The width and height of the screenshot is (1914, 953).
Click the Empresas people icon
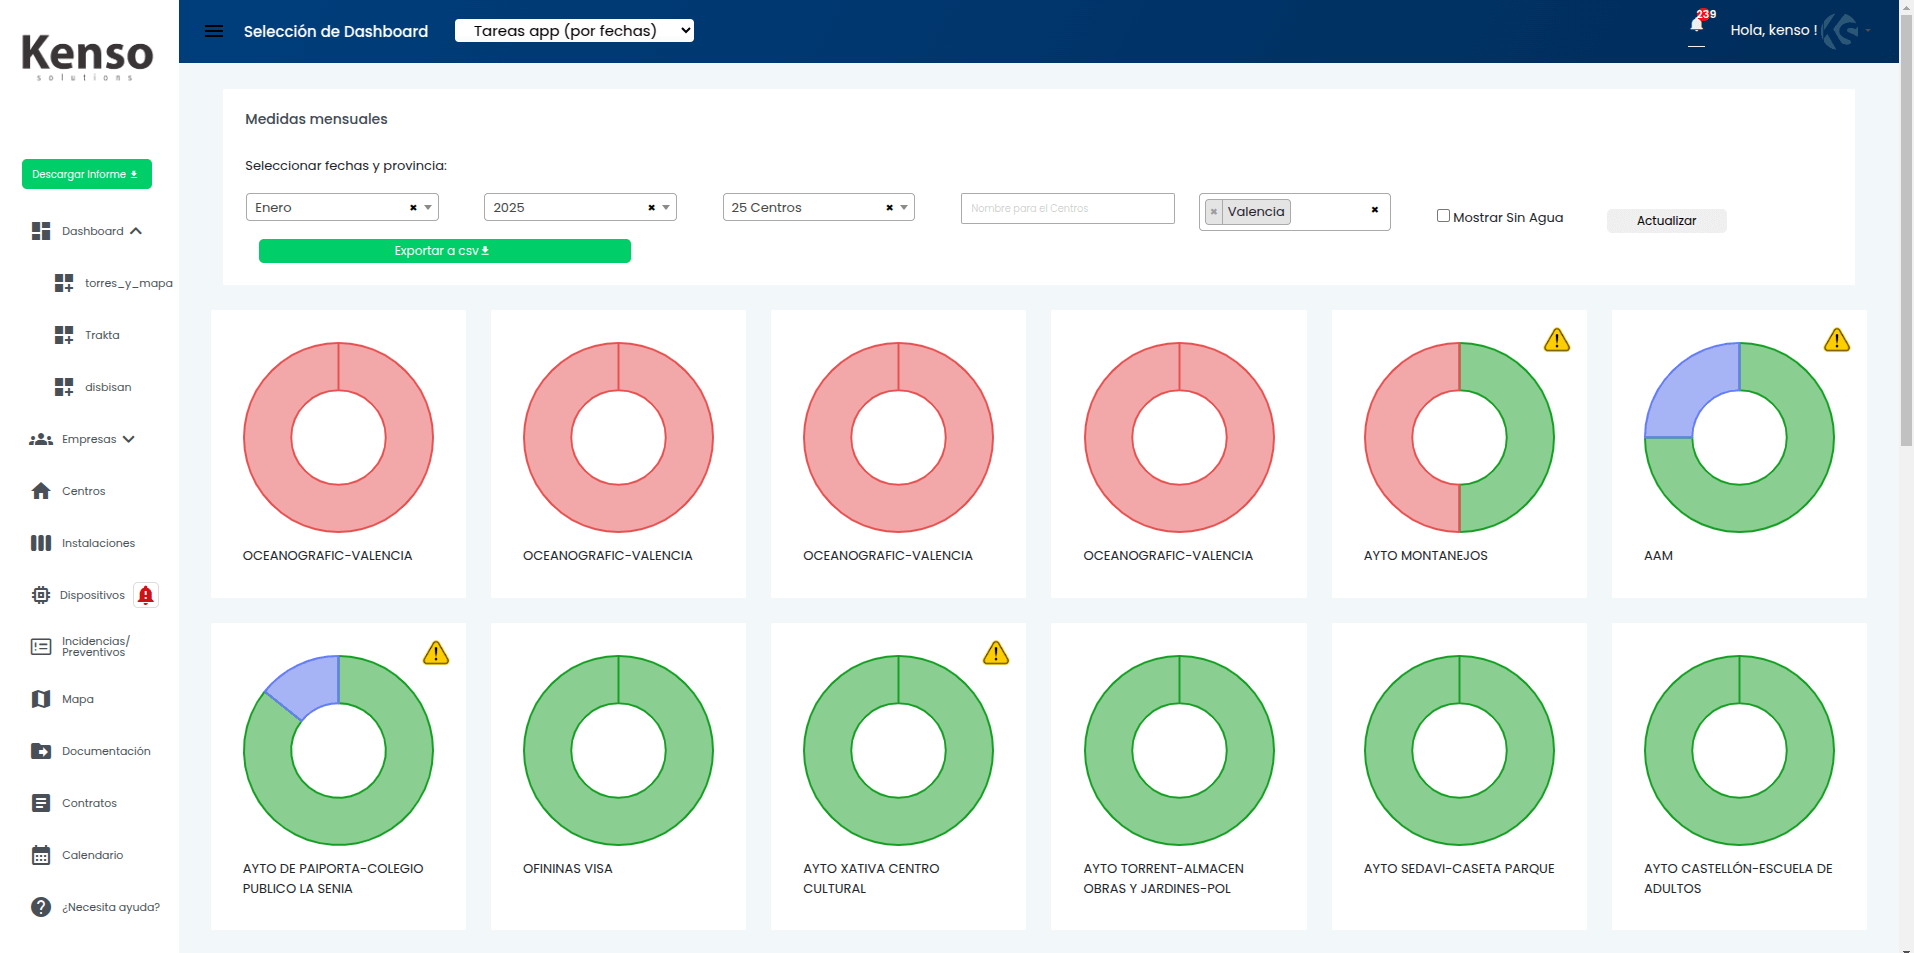[41, 439]
